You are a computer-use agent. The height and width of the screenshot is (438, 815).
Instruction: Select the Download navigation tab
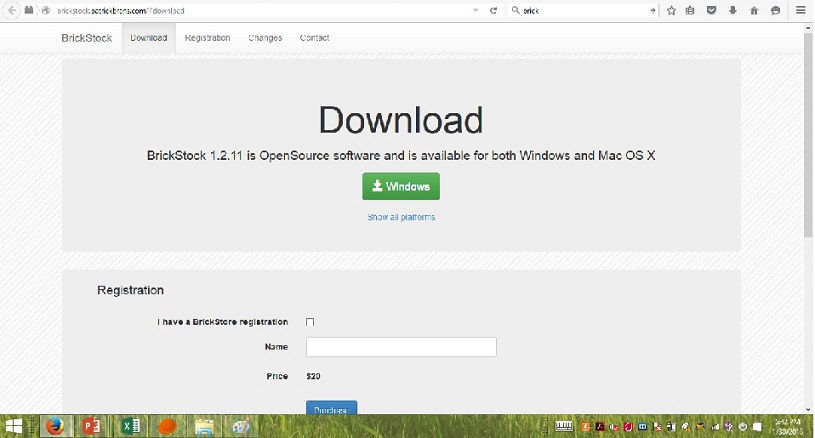click(149, 38)
